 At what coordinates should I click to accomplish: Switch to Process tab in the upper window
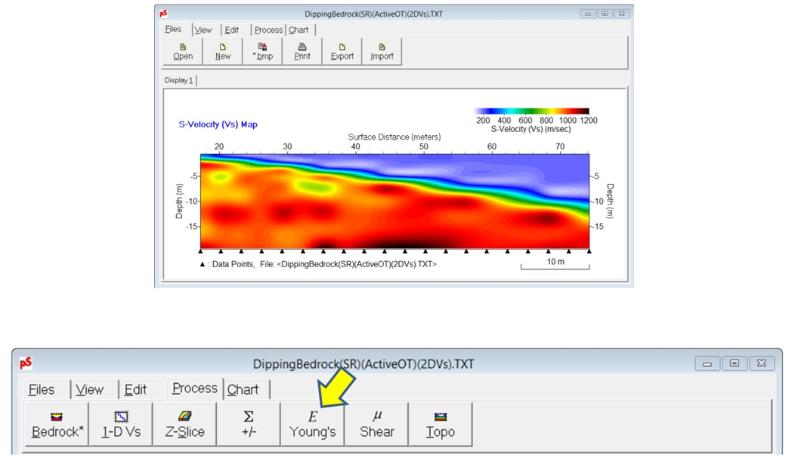tap(267, 29)
